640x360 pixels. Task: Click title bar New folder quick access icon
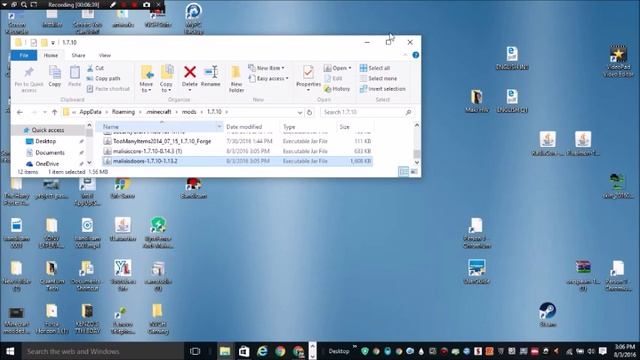44,42
